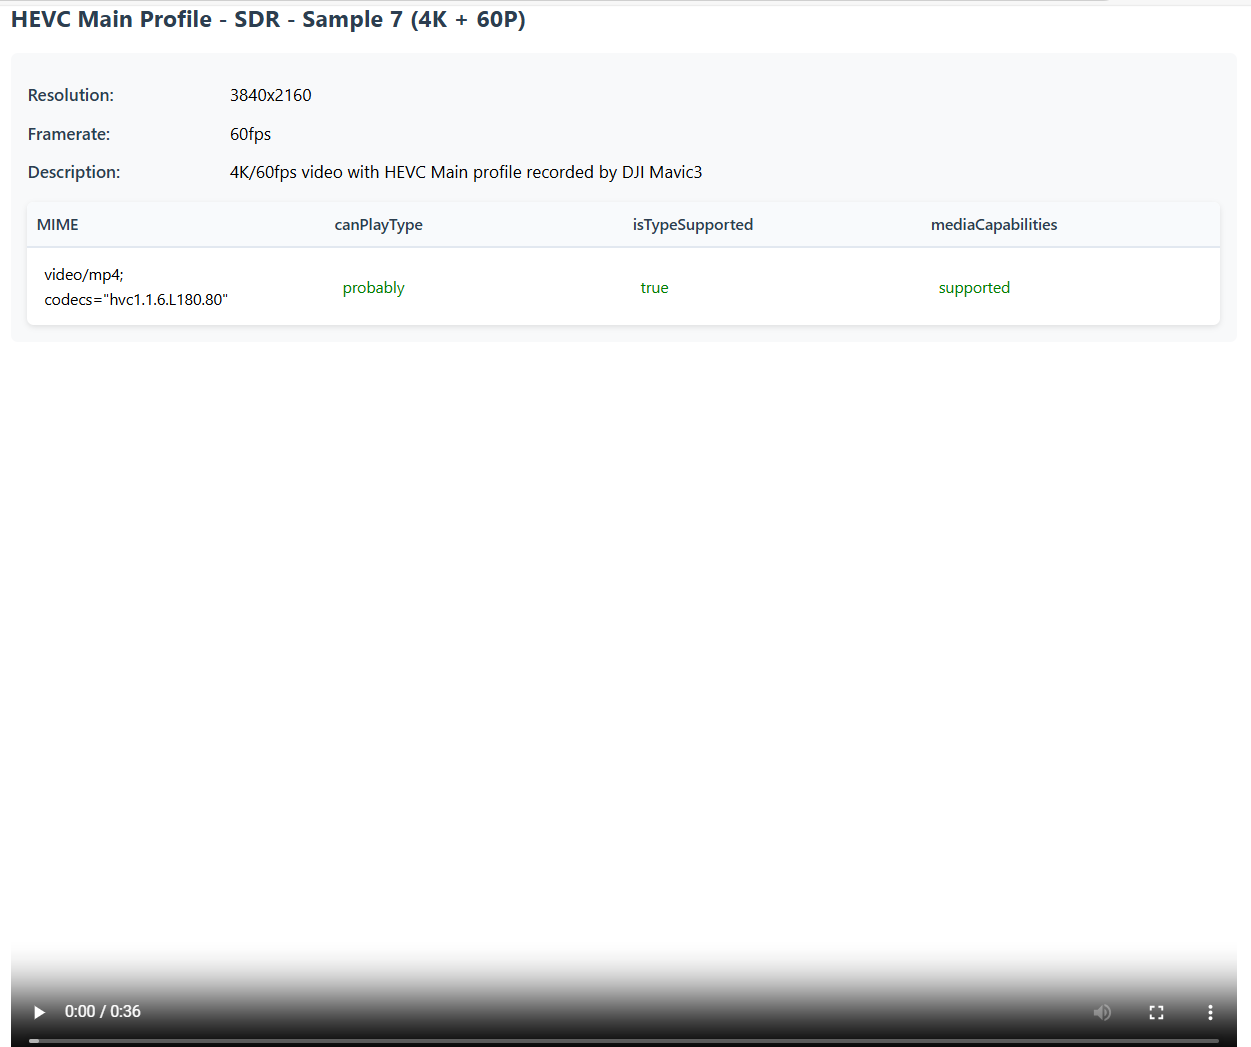Select the isTypeSupported column header
This screenshot has width=1251, height=1047.
pyautogui.click(x=692, y=225)
